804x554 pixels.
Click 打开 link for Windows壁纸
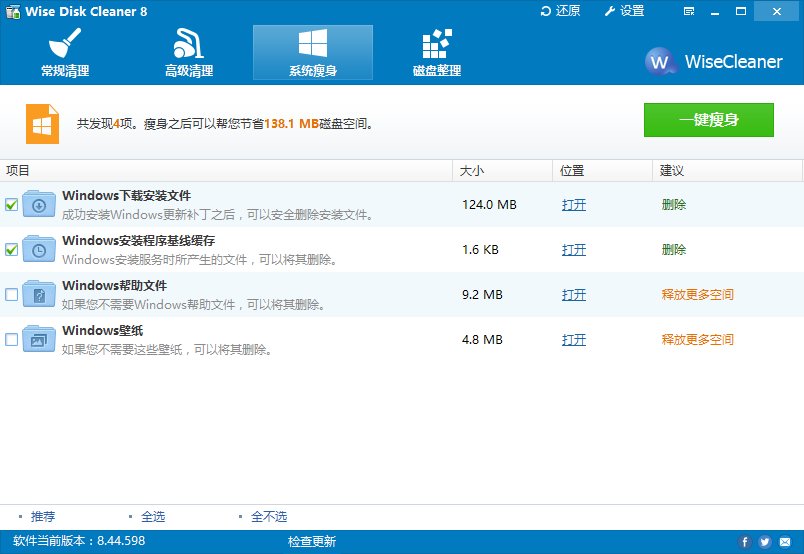tap(574, 340)
